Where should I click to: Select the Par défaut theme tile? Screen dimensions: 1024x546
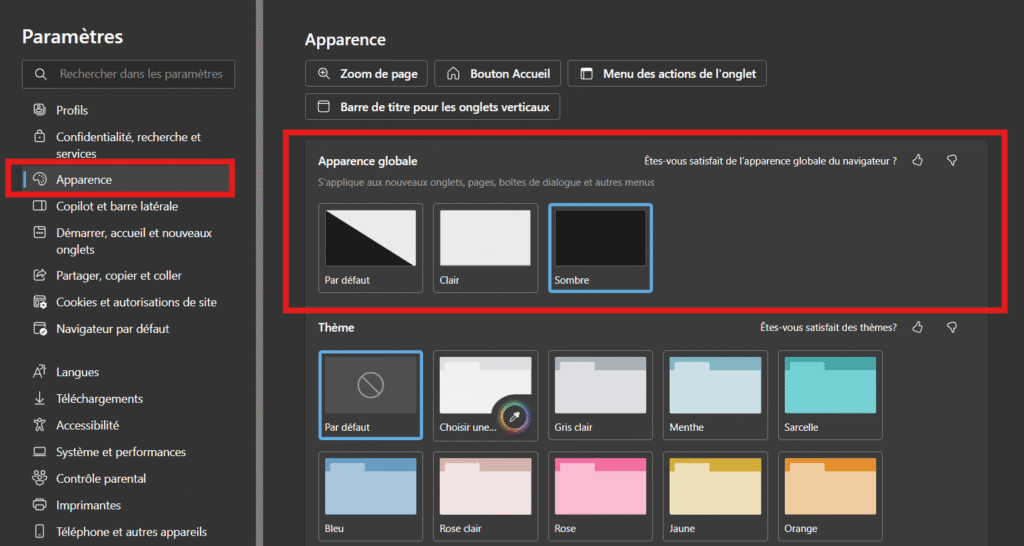(370, 395)
